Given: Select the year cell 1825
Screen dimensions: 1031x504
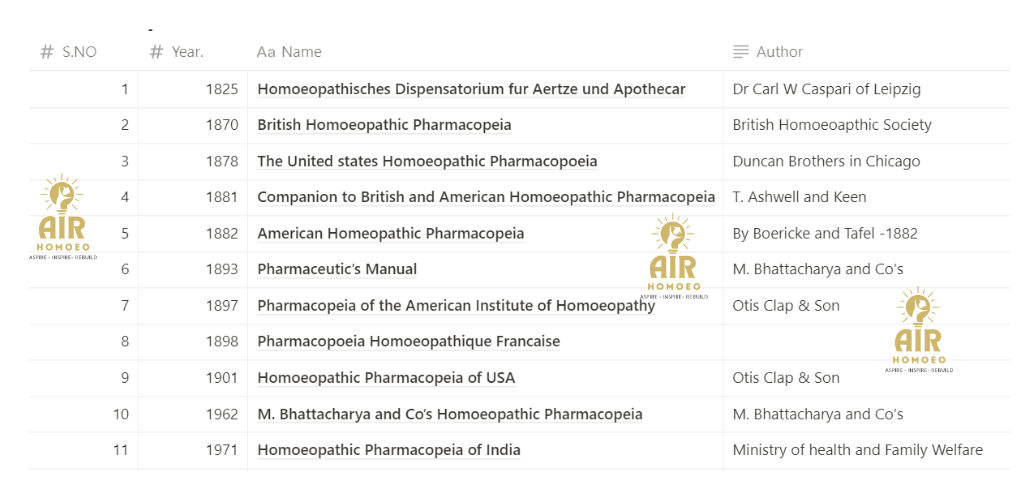Looking at the screenshot, I should 193,89.
